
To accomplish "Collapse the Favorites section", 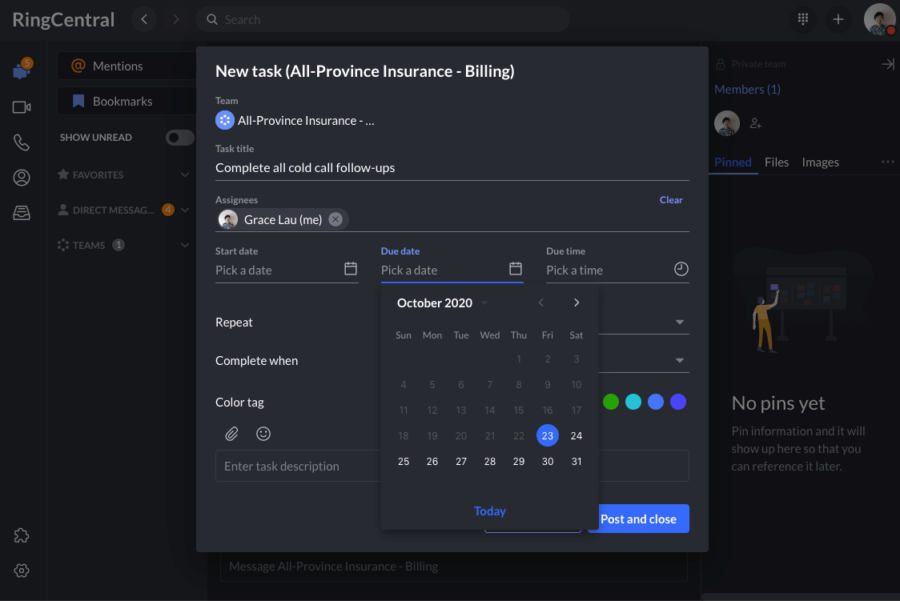I will click(x=185, y=175).
